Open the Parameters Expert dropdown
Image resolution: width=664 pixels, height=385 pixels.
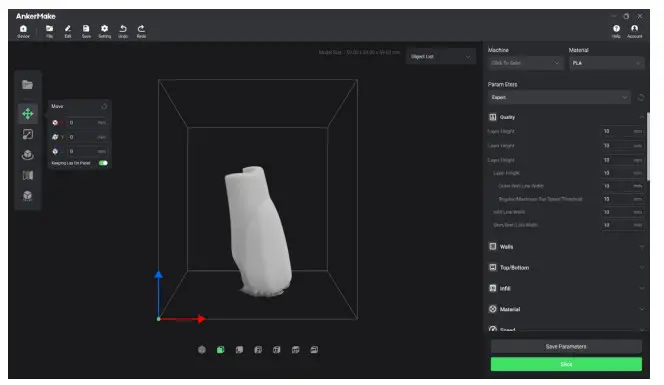click(559, 97)
